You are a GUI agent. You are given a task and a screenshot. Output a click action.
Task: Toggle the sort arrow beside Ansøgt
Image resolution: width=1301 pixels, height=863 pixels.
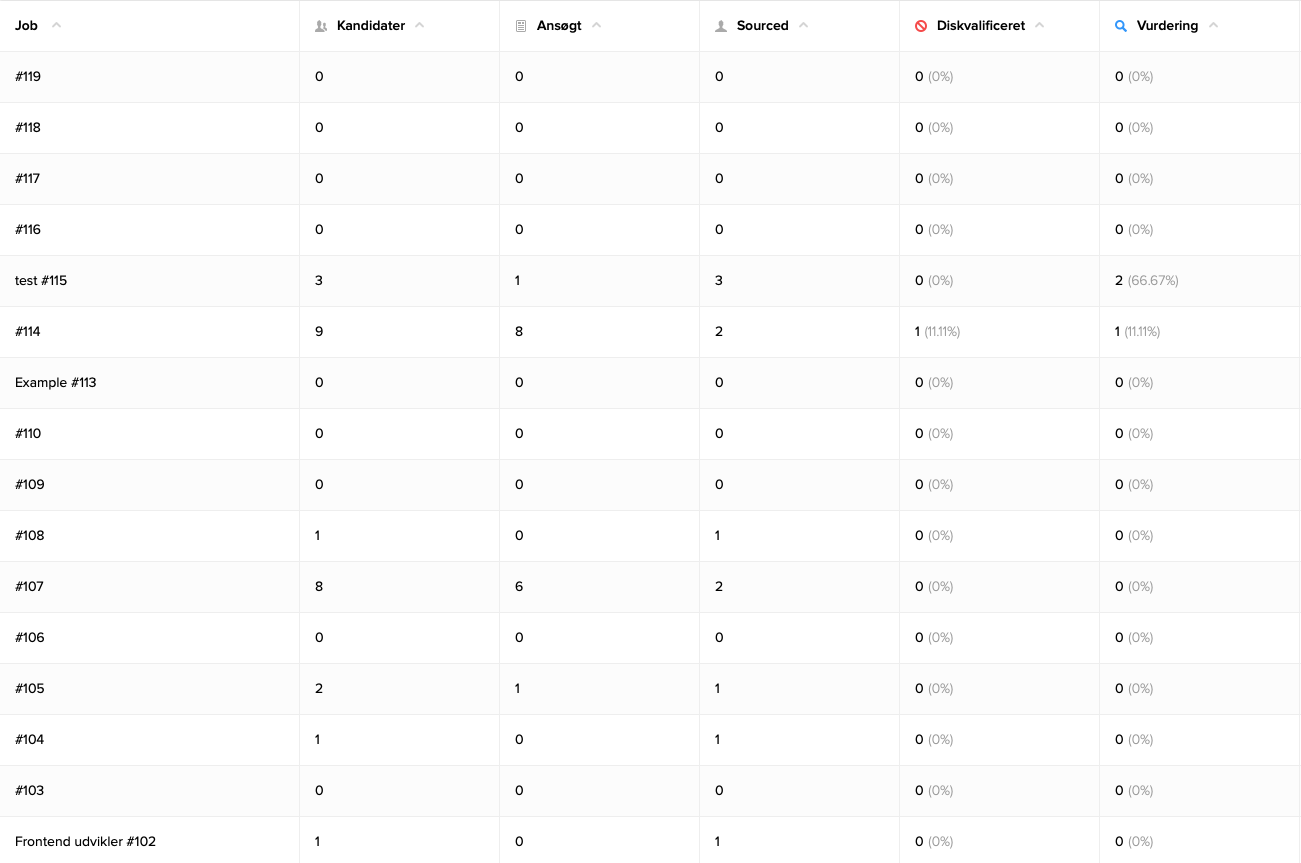[596, 26]
